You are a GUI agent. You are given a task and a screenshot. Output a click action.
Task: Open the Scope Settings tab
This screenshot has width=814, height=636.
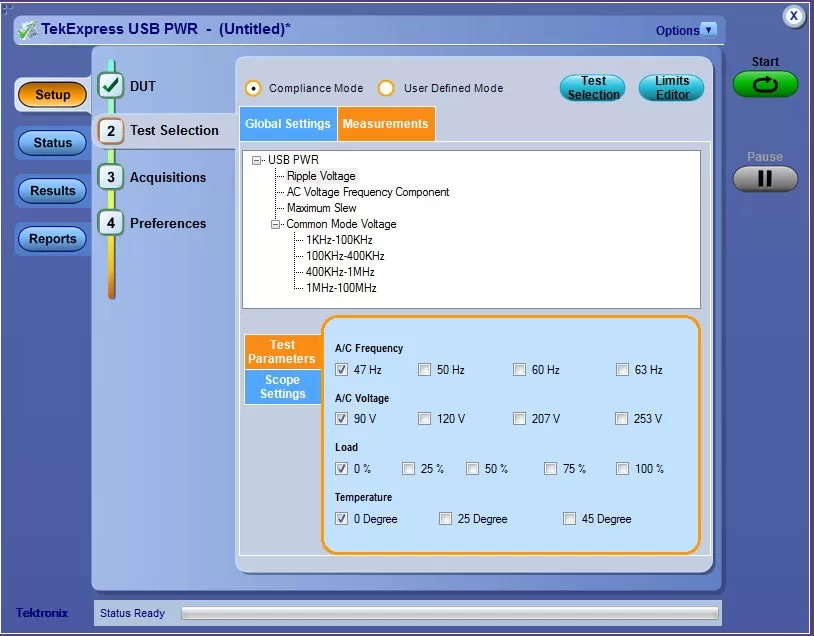coord(283,387)
